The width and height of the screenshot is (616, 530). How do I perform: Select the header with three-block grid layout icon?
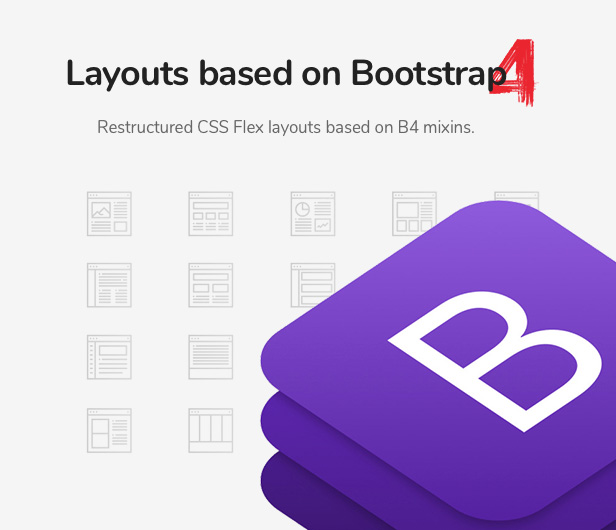pos(211,214)
